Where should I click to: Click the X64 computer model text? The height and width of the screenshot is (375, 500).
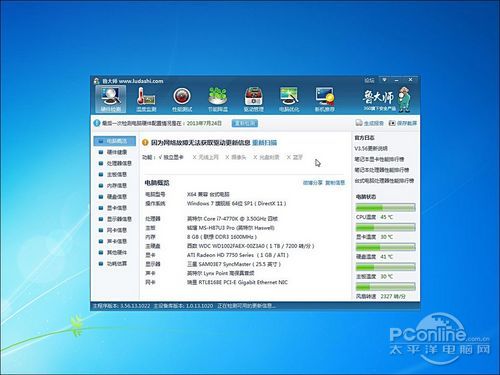pyautogui.click(x=208, y=194)
